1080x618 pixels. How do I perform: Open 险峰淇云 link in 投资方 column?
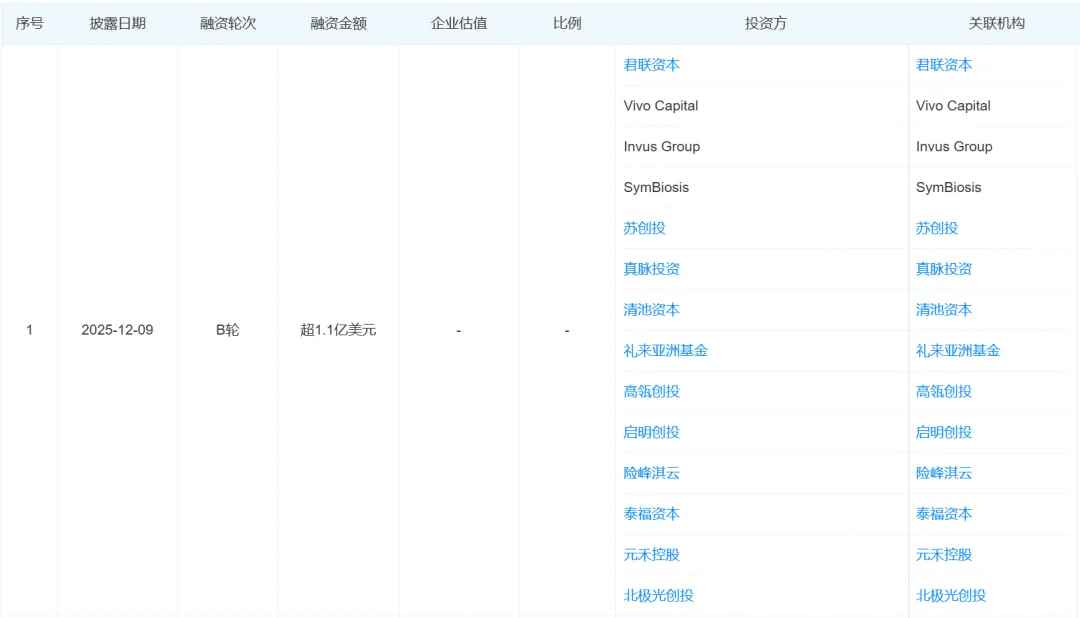pyautogui.click(x=652, y=473)
